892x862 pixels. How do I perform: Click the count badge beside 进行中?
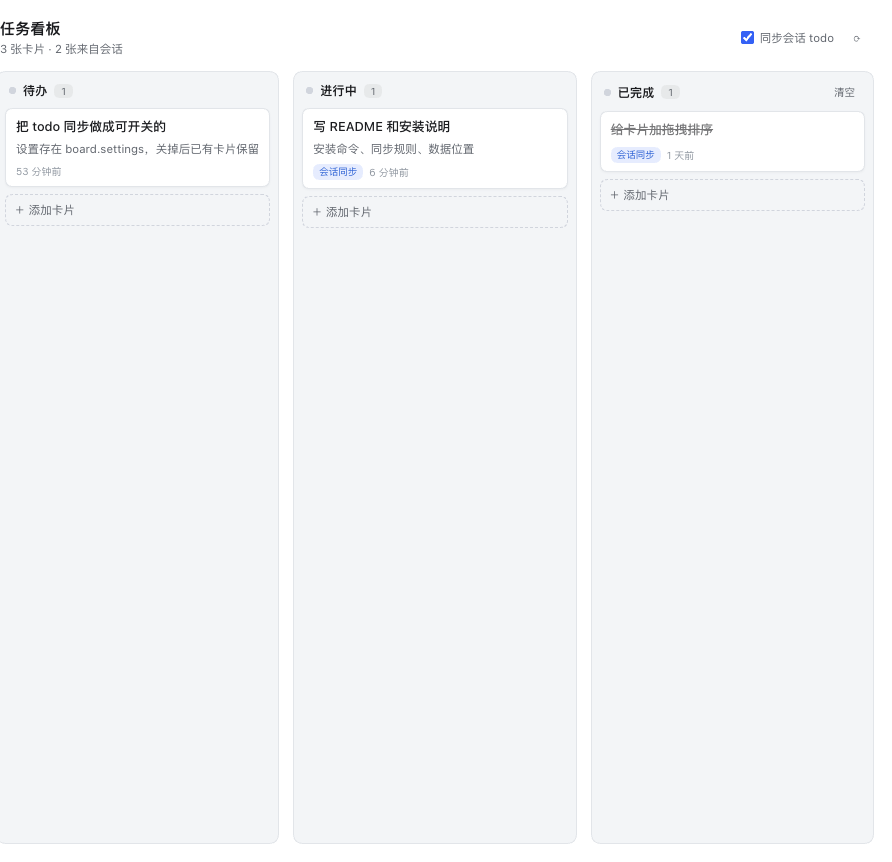pyautogui.click(x=373, y=91)
